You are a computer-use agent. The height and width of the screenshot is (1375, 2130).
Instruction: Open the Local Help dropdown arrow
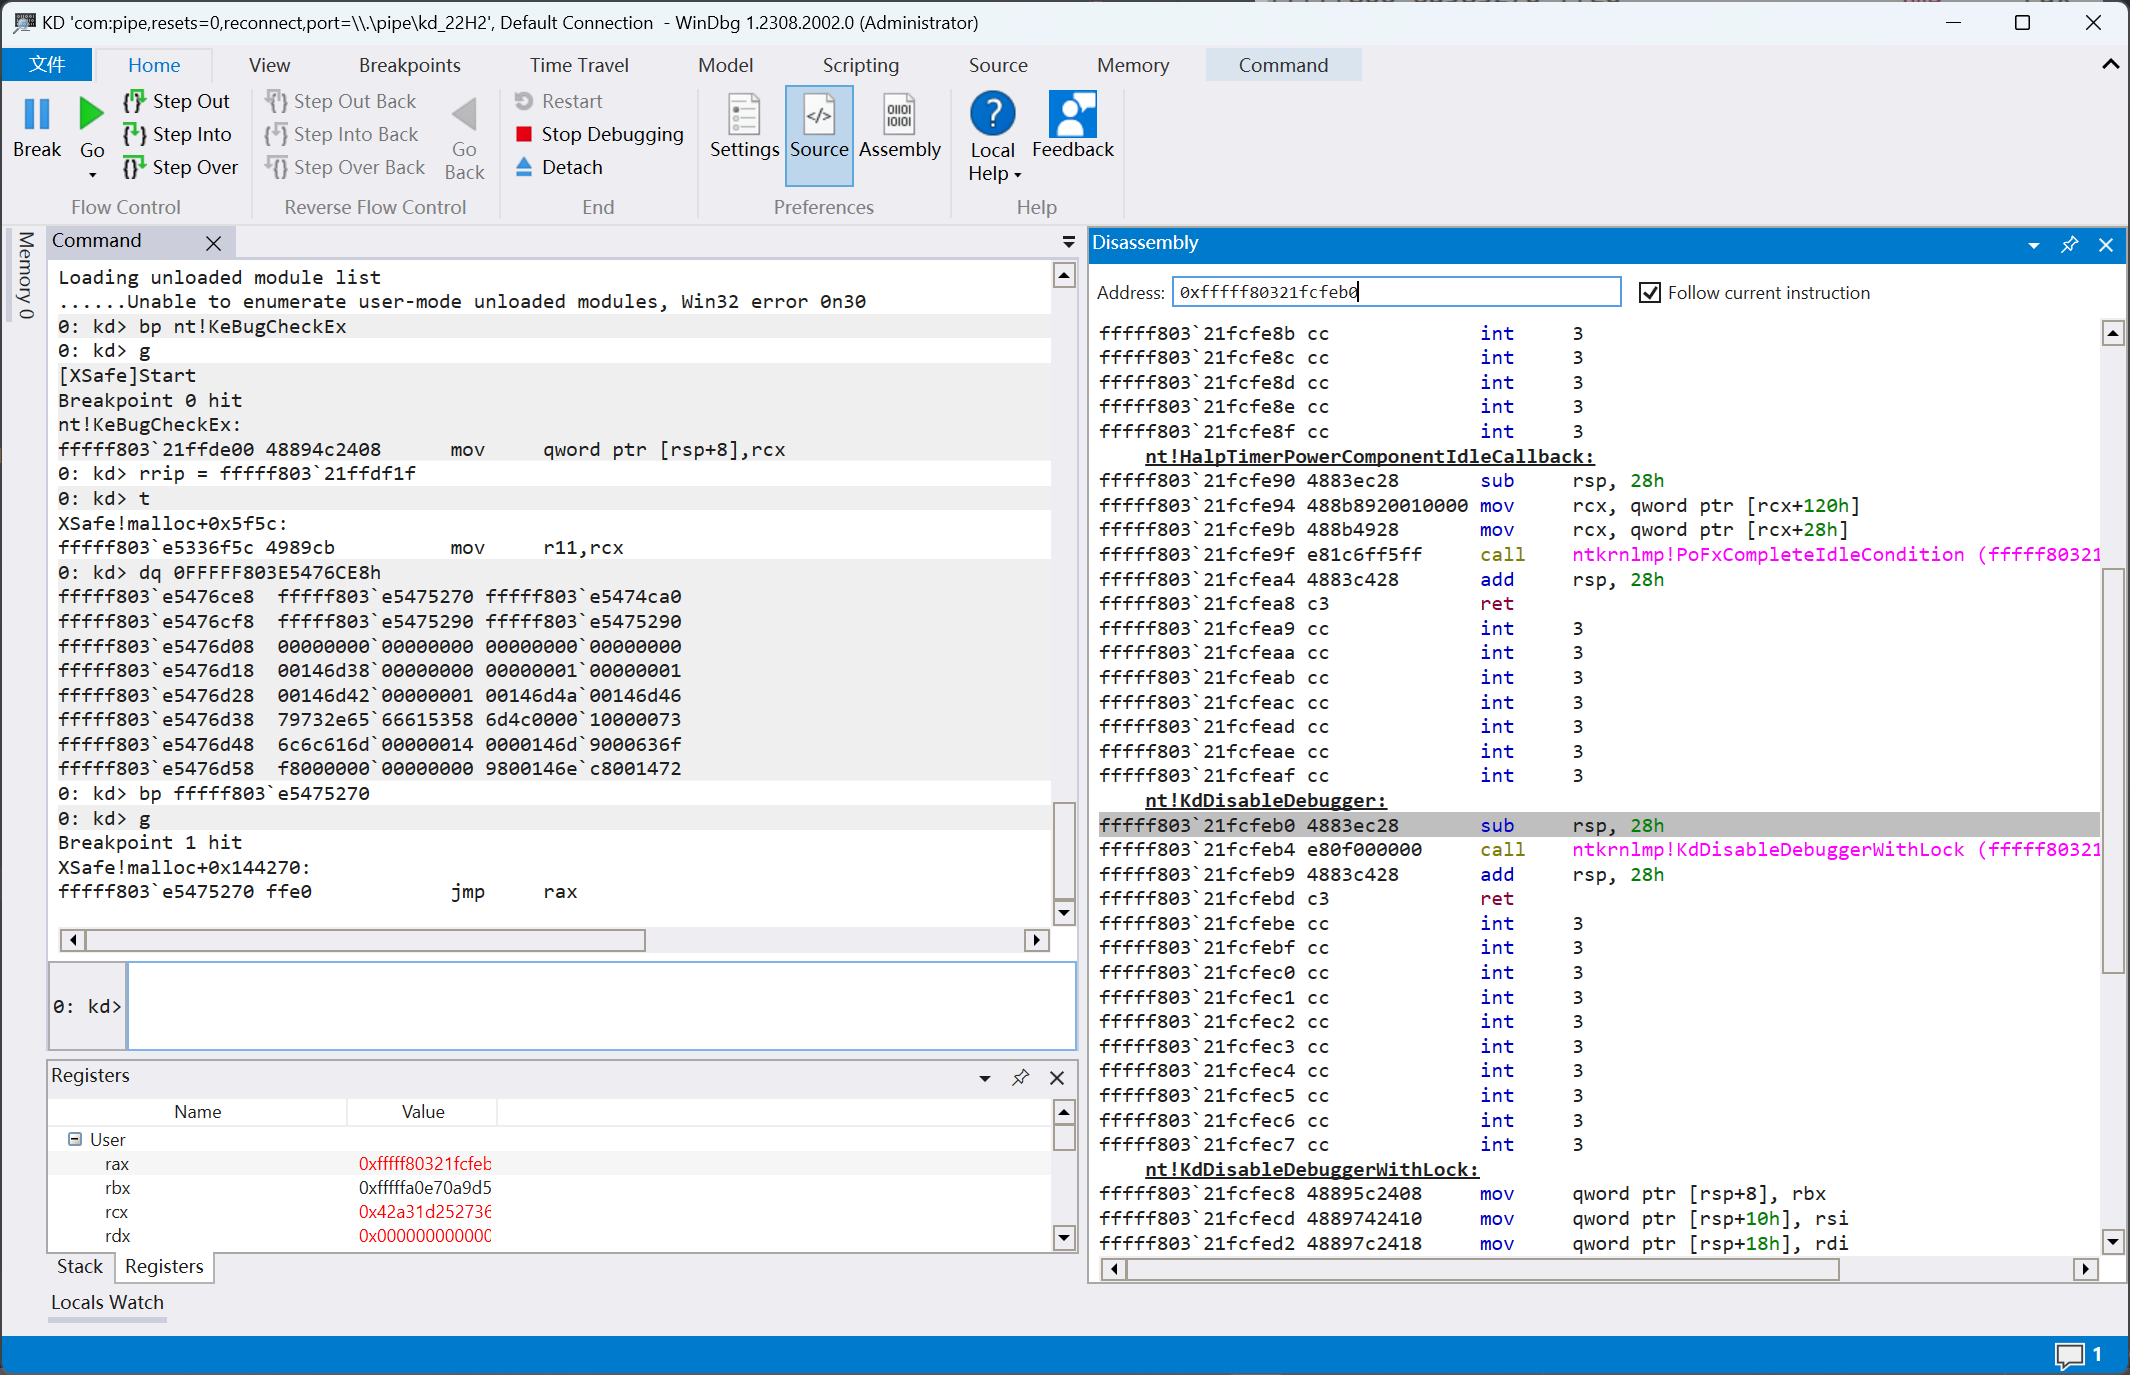coord(1017,175)
